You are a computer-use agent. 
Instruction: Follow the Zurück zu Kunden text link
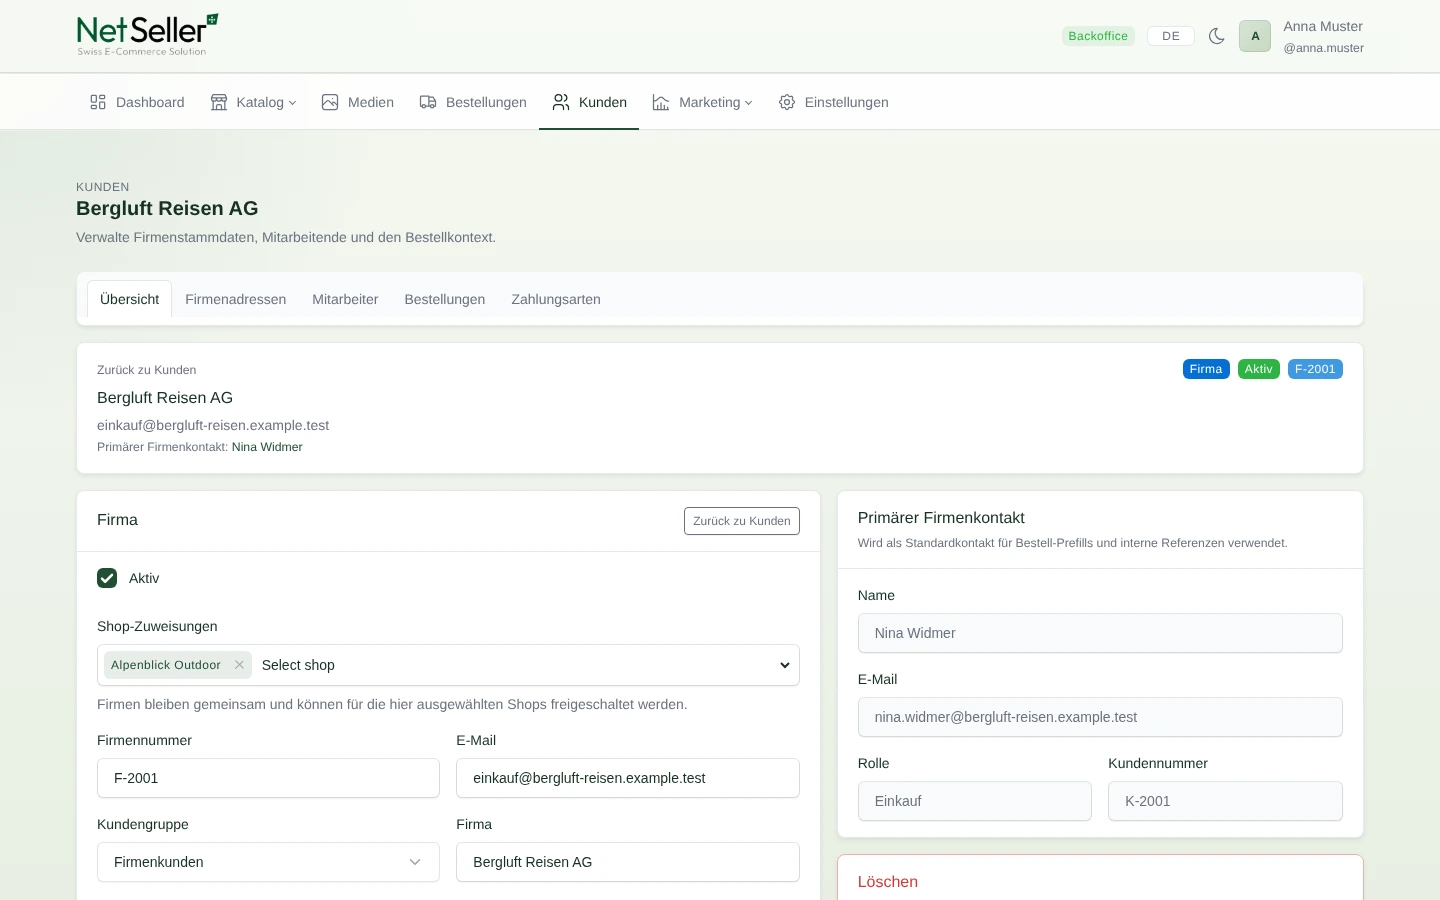coord(147,370)
